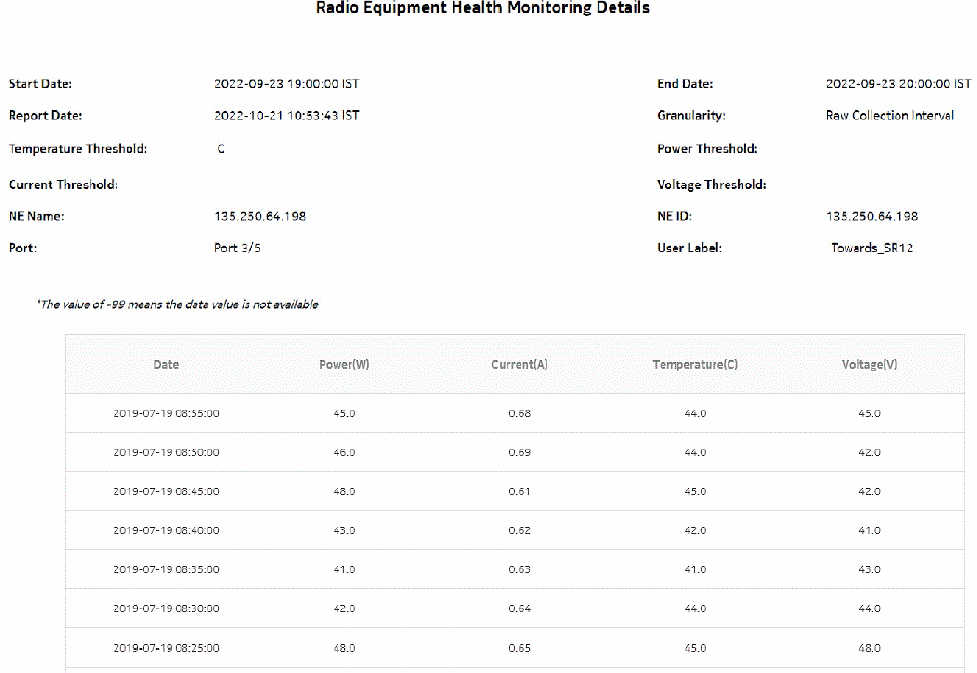
Task: Click the Voltage(V) column header
Action: (866, 364)
